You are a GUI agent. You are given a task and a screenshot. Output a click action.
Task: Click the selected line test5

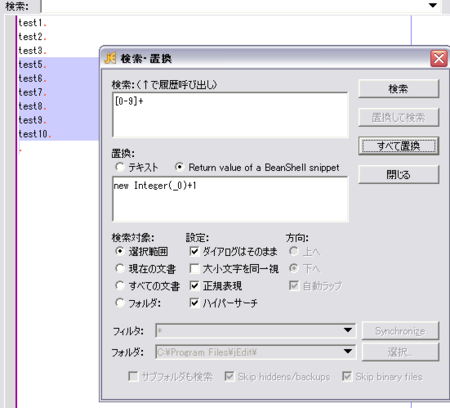coord(31,64)
